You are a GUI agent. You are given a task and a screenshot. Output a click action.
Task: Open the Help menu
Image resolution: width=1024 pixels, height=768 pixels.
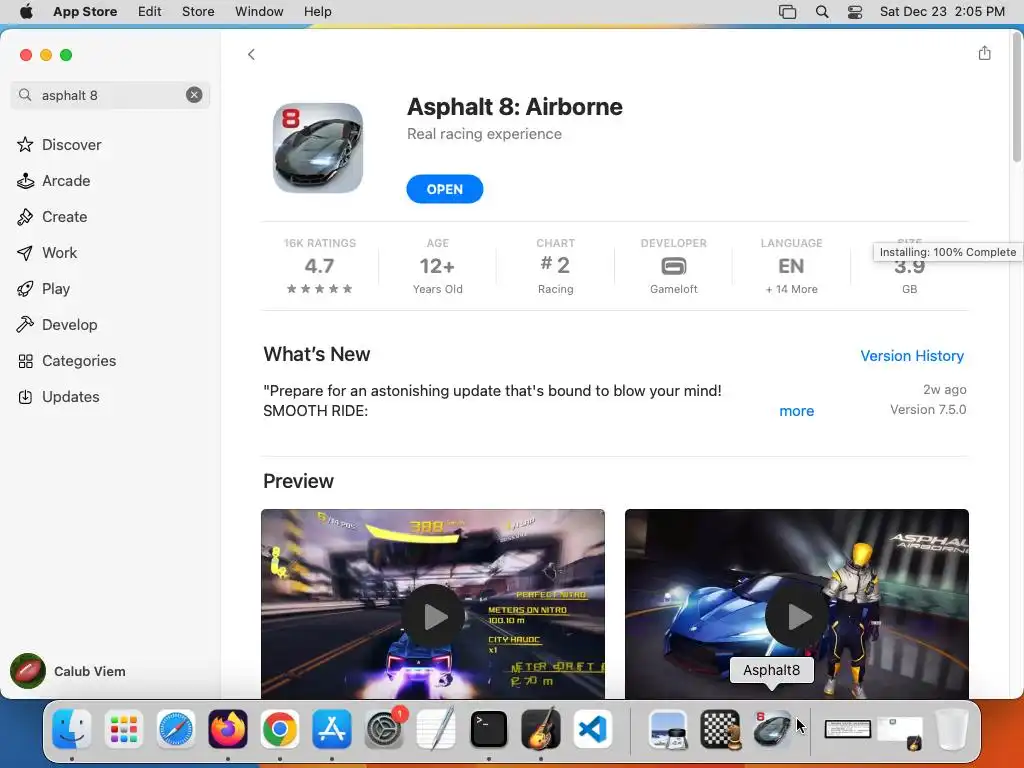pos(317,12)
